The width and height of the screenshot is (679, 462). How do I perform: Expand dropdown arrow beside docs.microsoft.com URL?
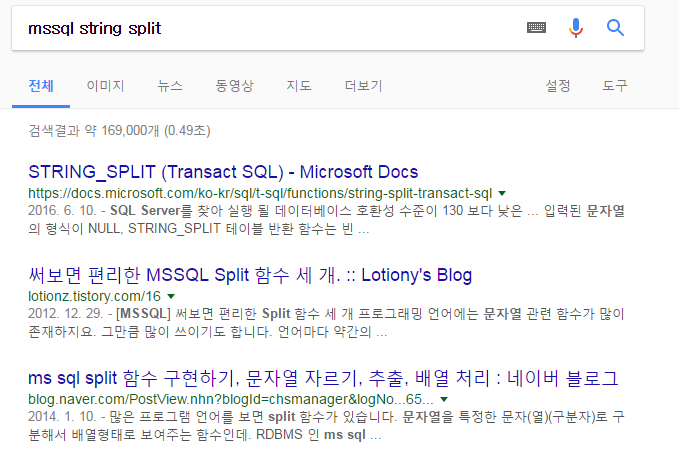[x=502, y=193]
